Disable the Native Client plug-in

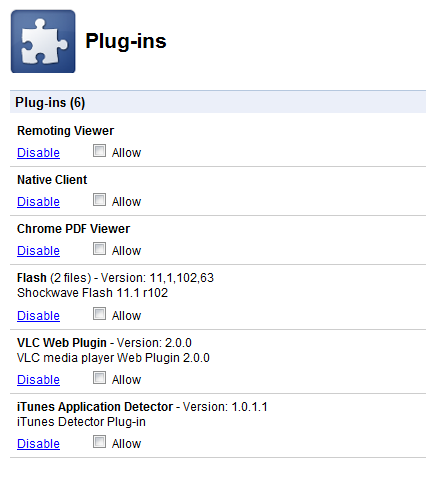(38, 202)
